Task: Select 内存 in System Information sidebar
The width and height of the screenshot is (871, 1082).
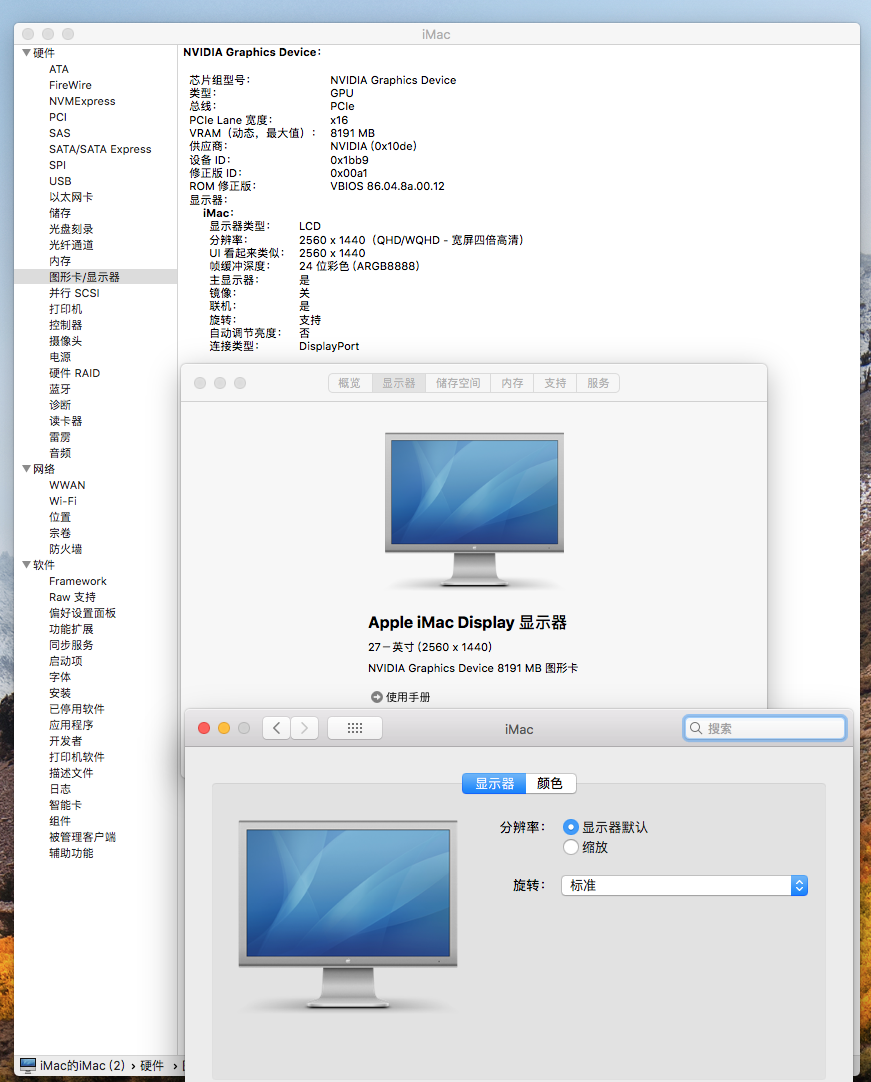Action: 60,261
